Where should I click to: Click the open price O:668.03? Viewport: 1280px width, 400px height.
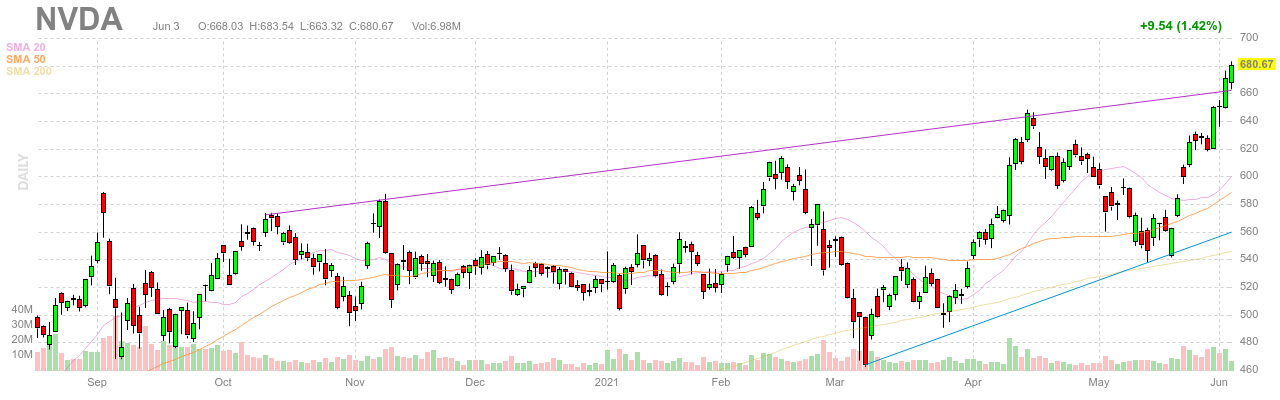coord(221,24)
